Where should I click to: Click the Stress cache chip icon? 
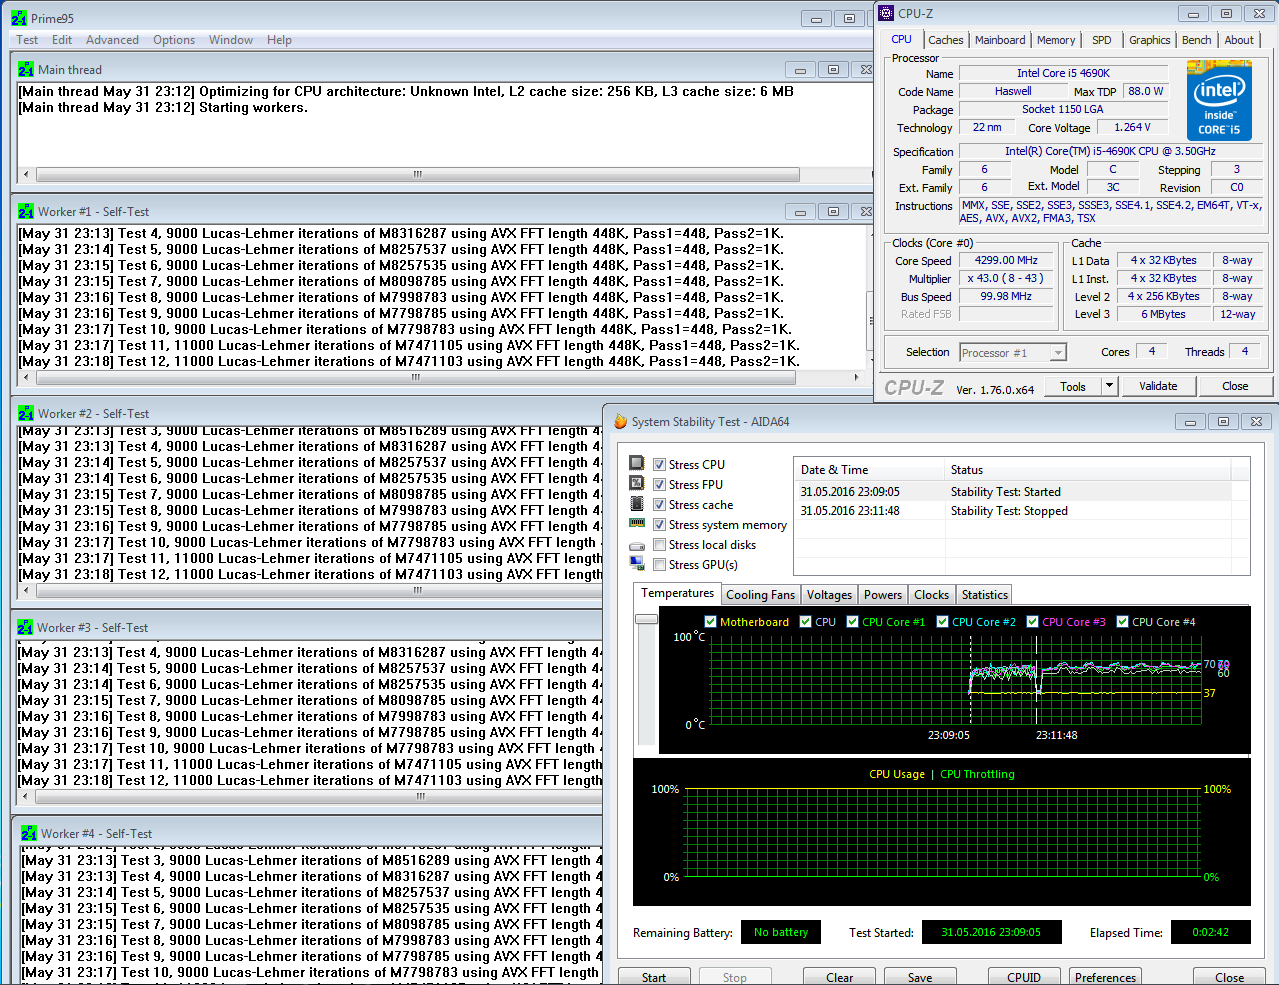637,504
